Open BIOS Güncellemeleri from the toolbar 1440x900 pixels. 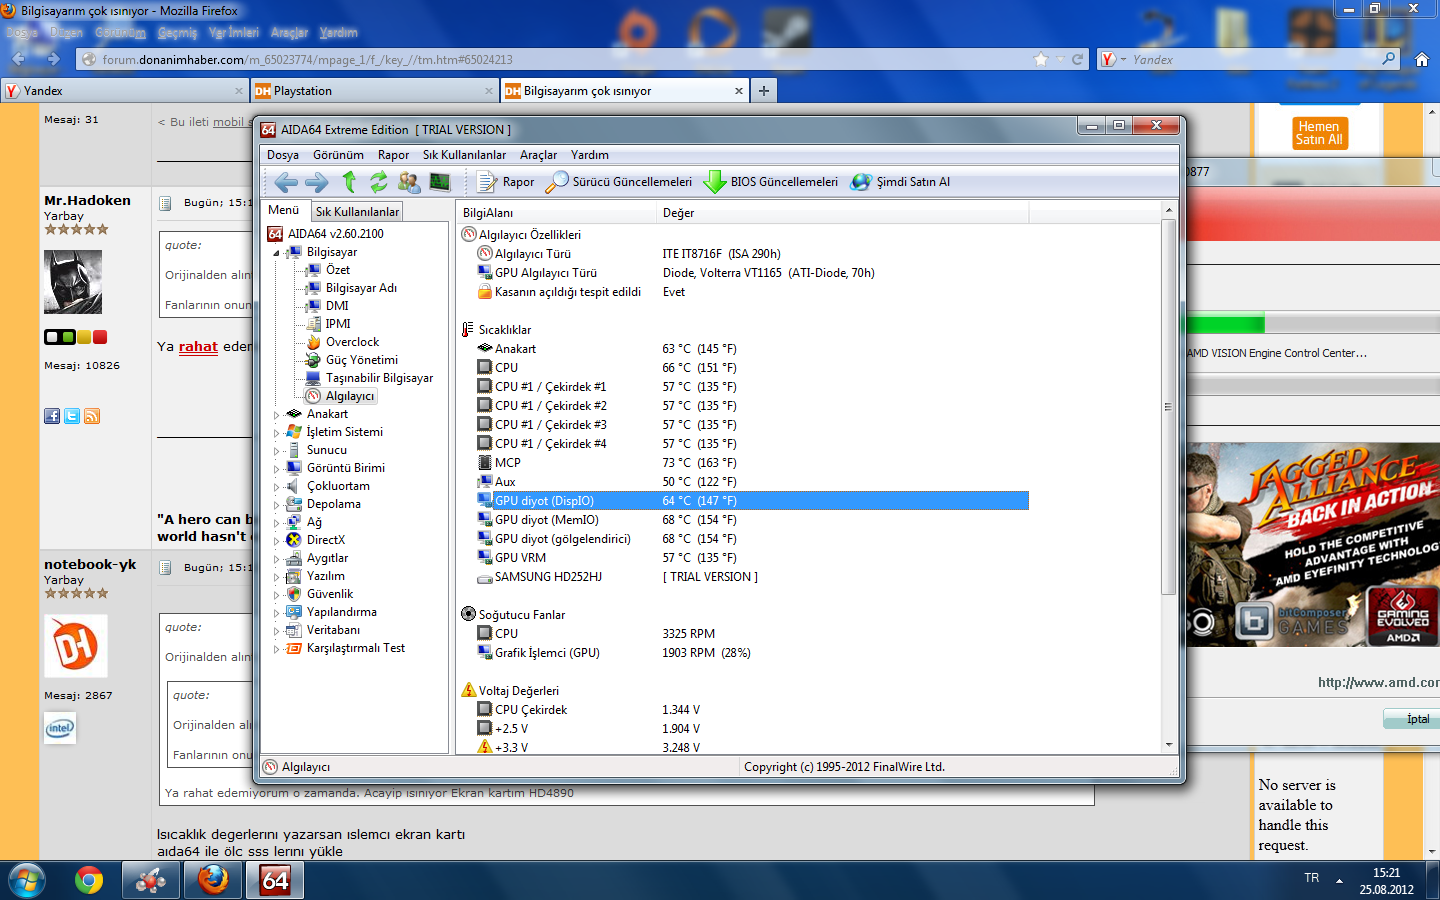tap(771, 182)
